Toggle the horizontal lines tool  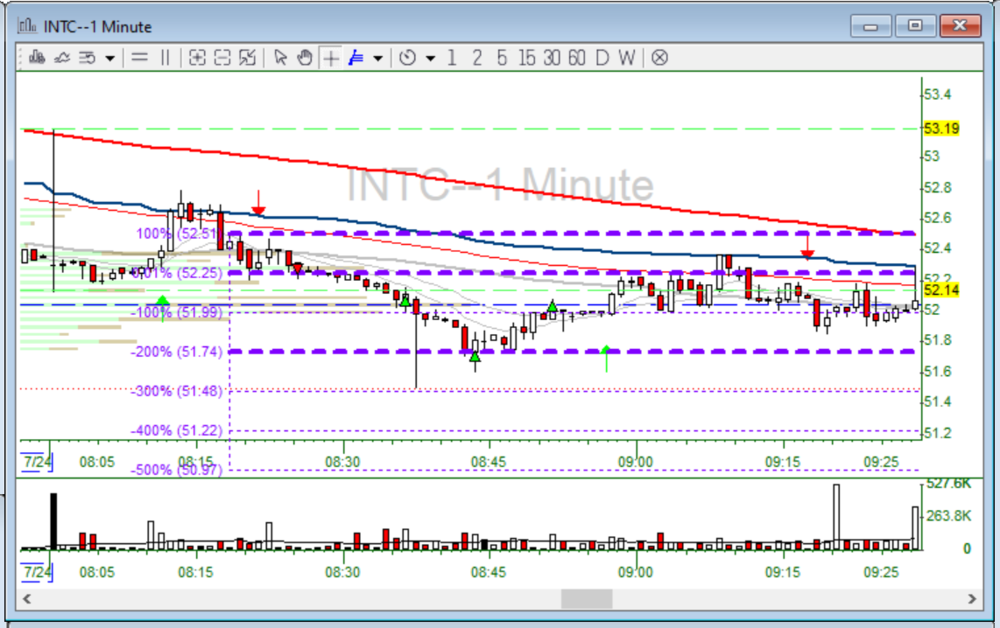pos(140,58)
